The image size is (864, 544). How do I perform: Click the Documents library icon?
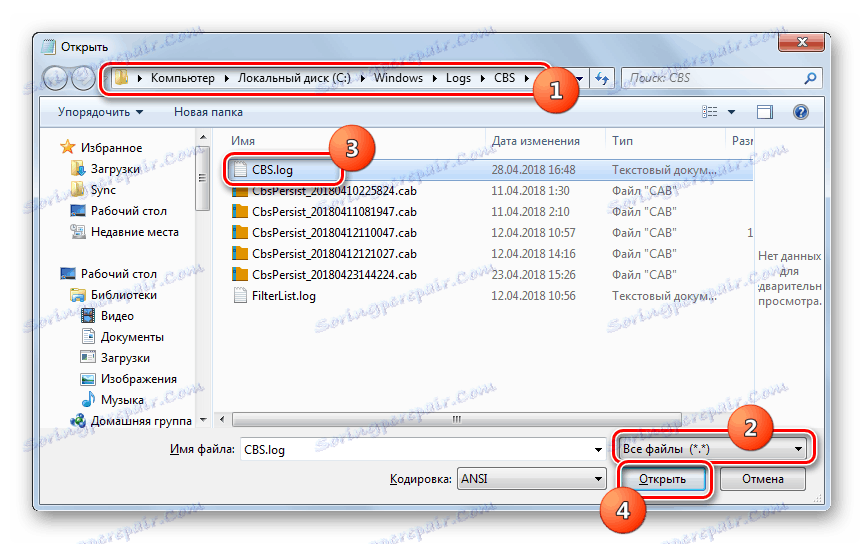click(x=88, y=336)
